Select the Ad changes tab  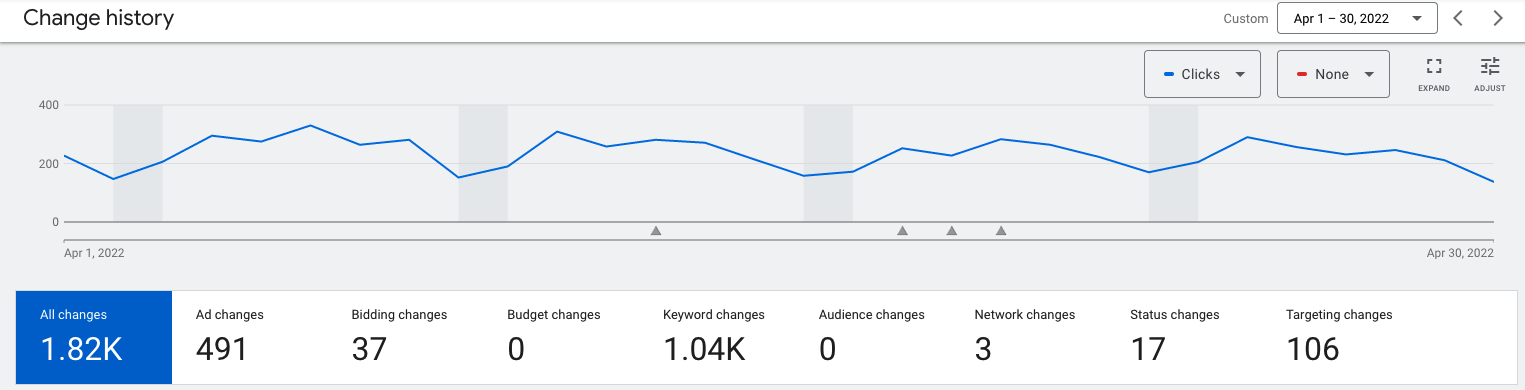pyautogui.click(x=250, y=337)
